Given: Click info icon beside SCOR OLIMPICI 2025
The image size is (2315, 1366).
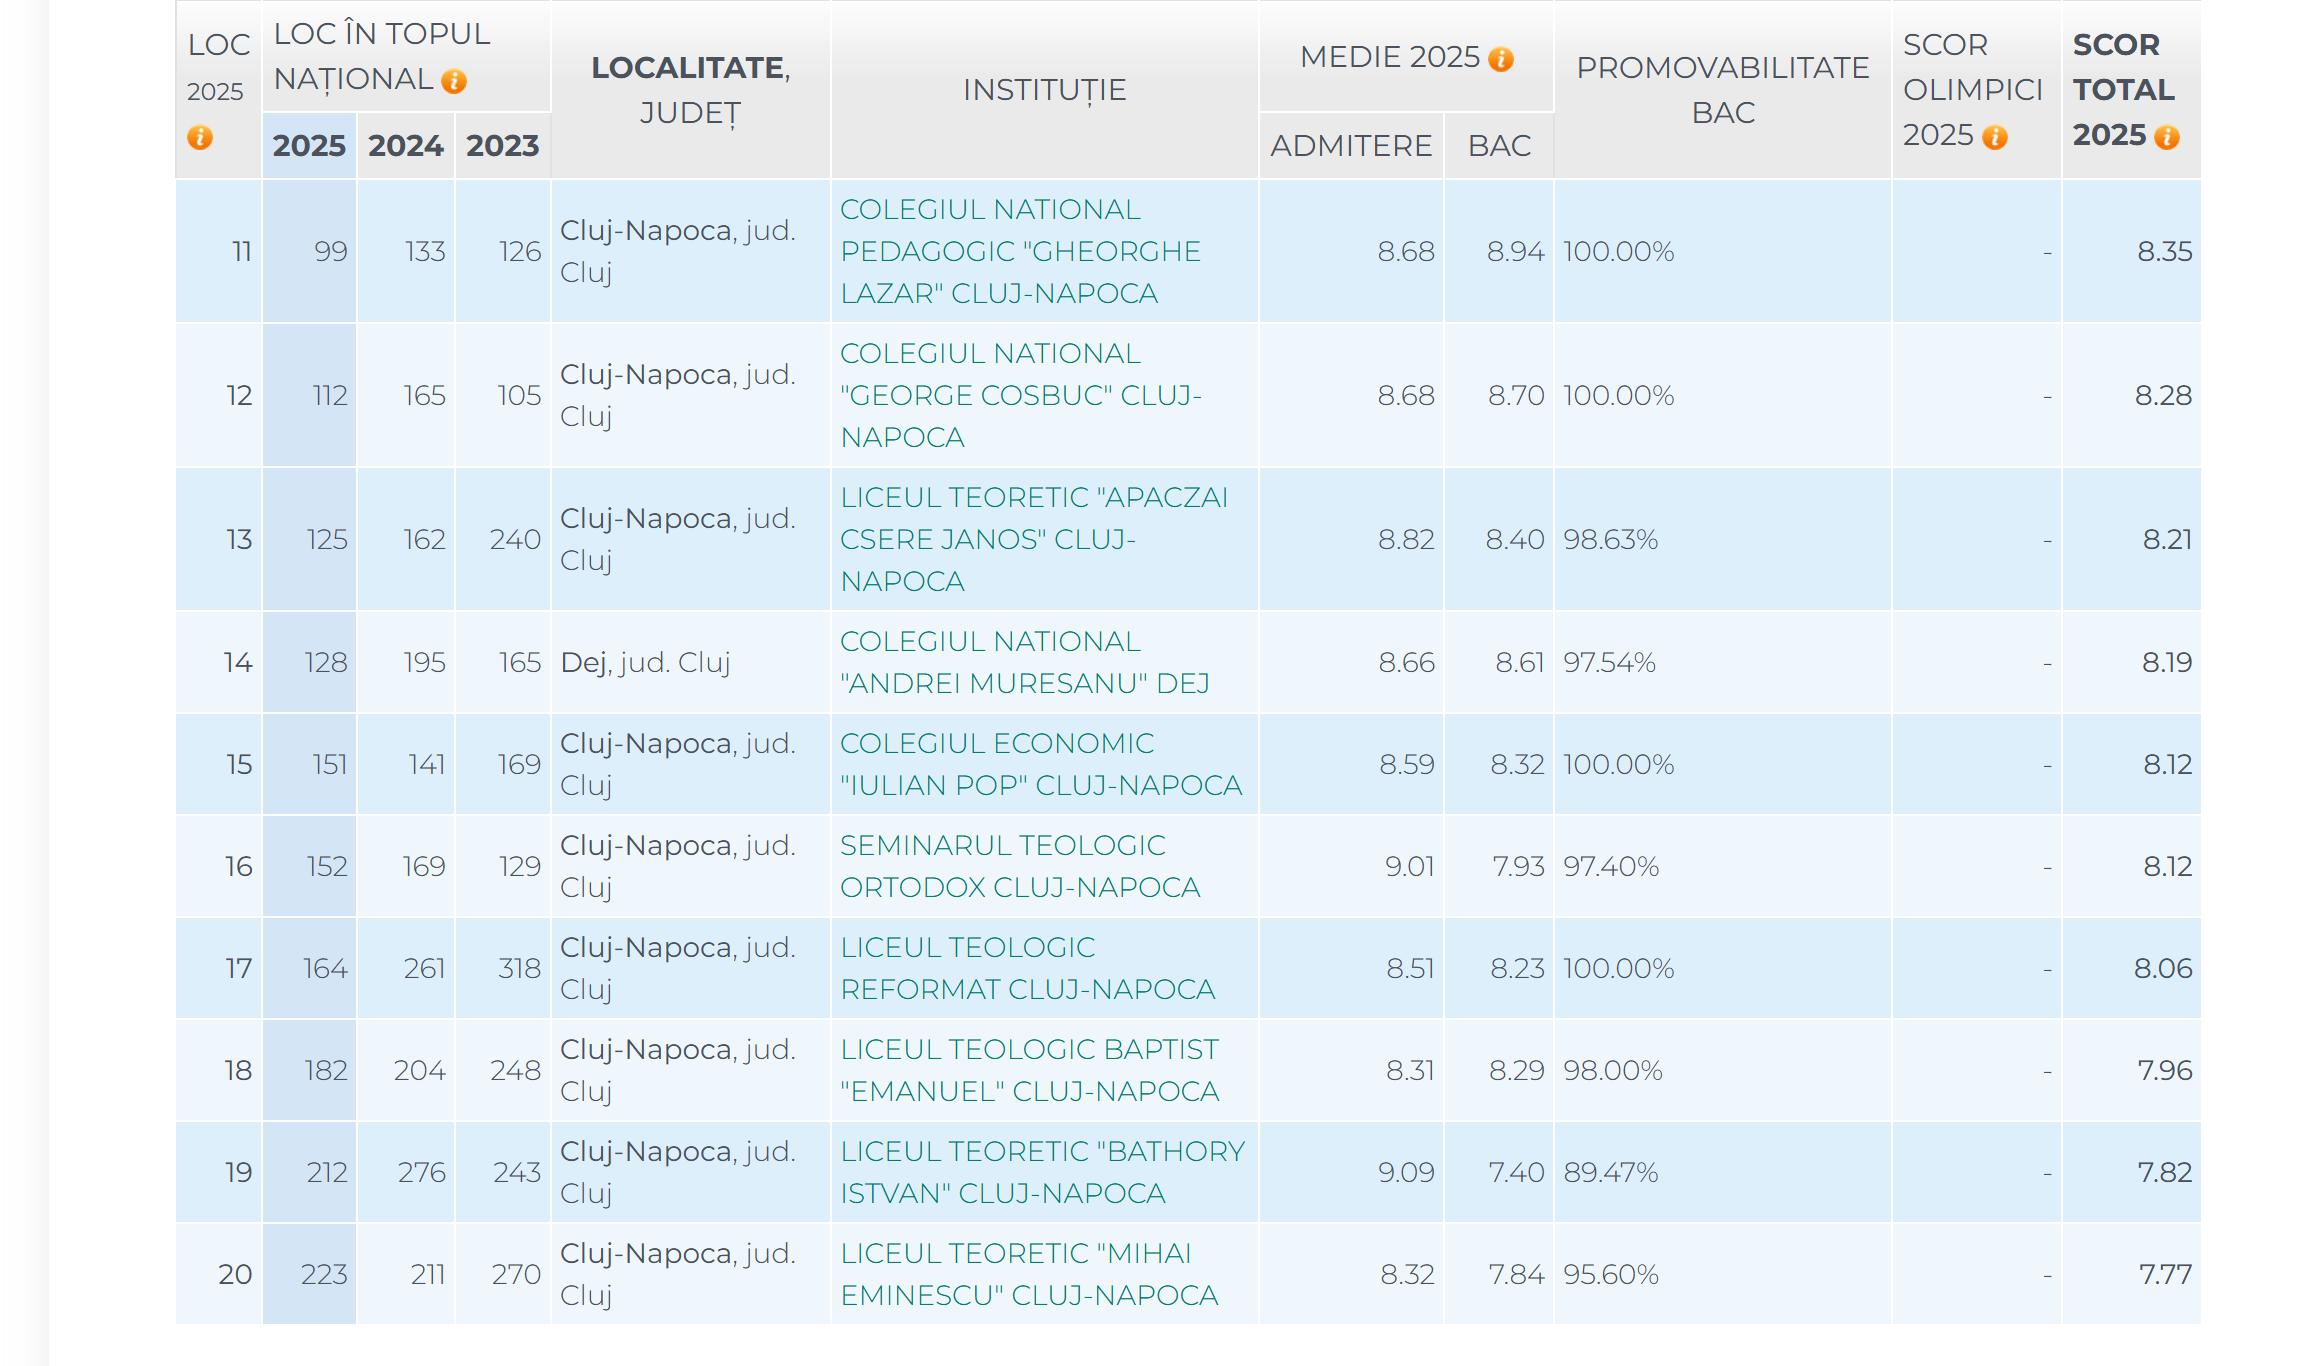Looking at the screenshot, I should click(1995, 138).
